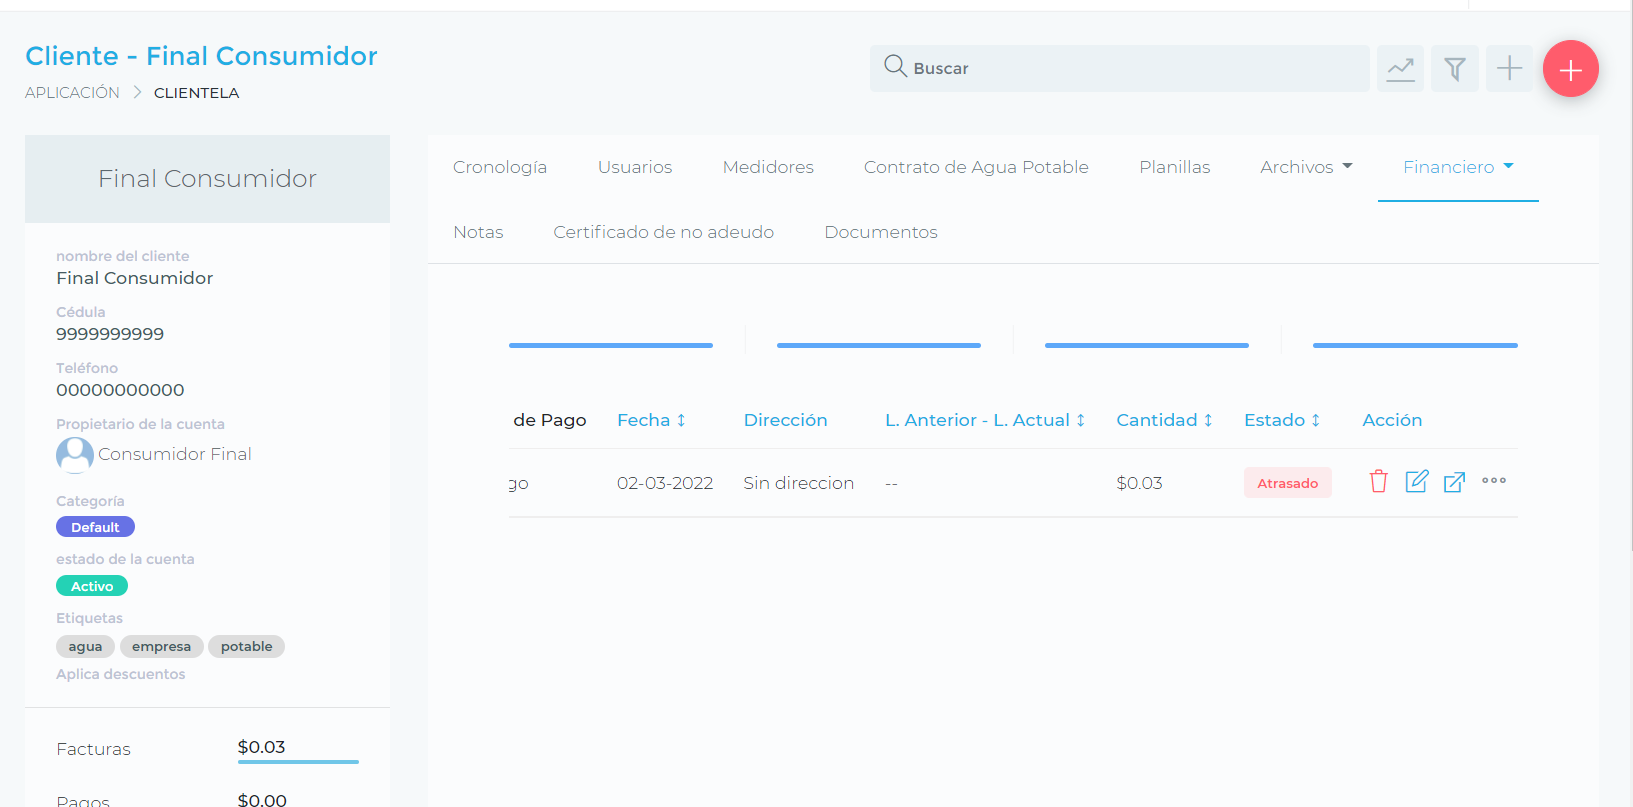This screenshot has width=1633, height=807.
Task: Click the Facturas blue progress bar
Action: [x=298, y=762]
